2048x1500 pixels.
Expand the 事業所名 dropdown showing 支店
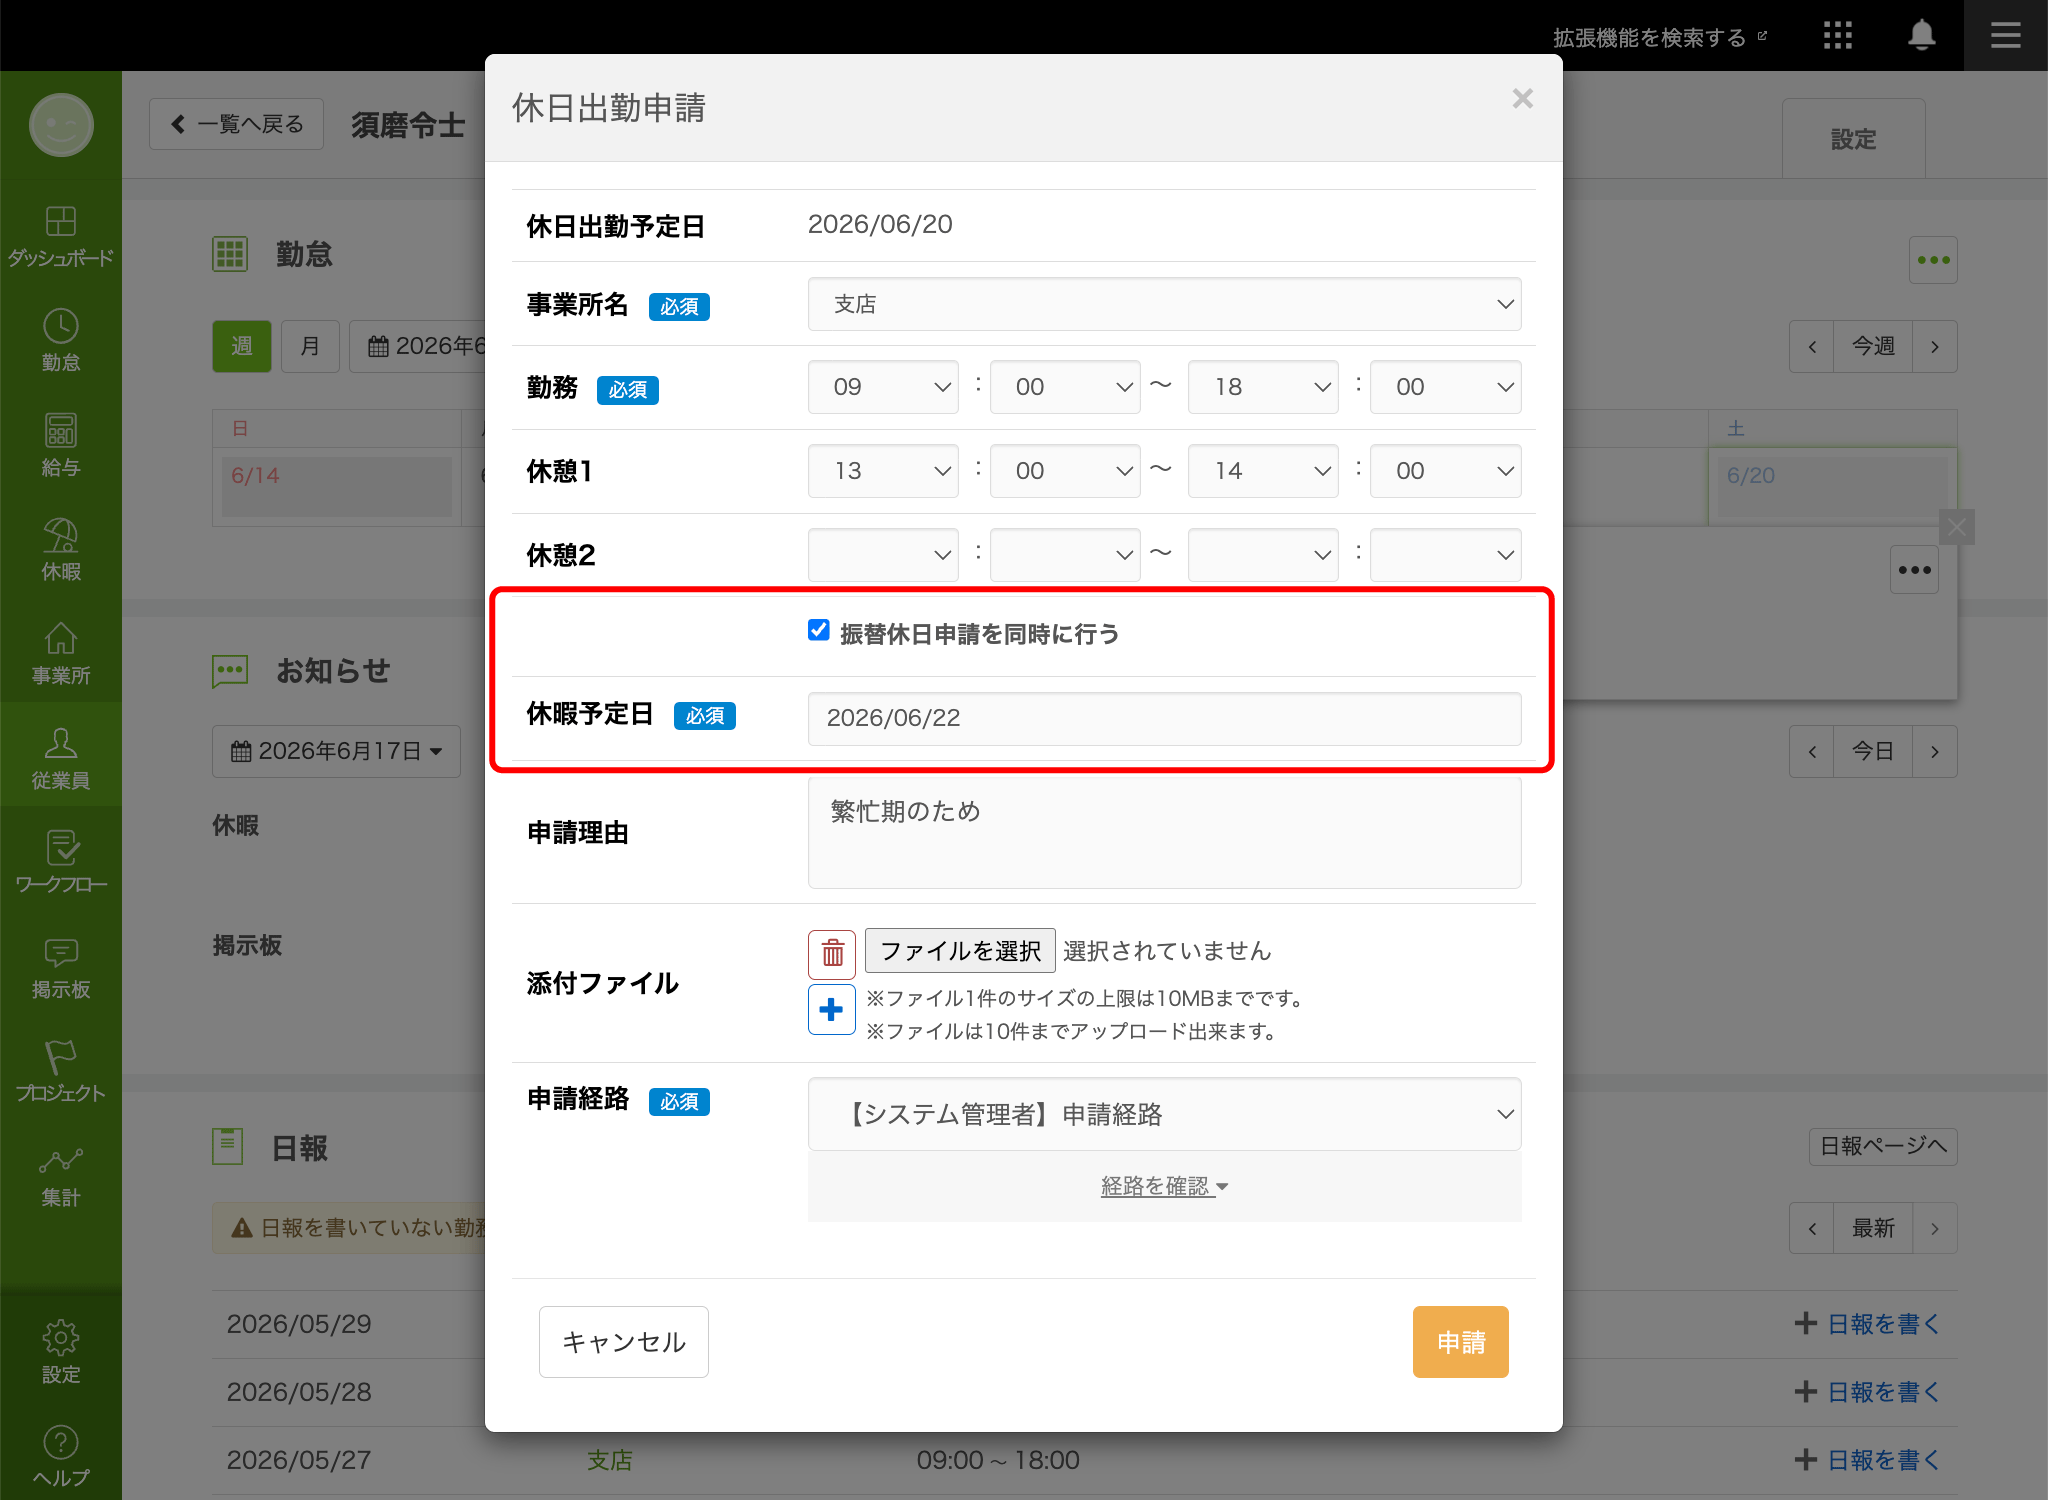click(1164, 304)
